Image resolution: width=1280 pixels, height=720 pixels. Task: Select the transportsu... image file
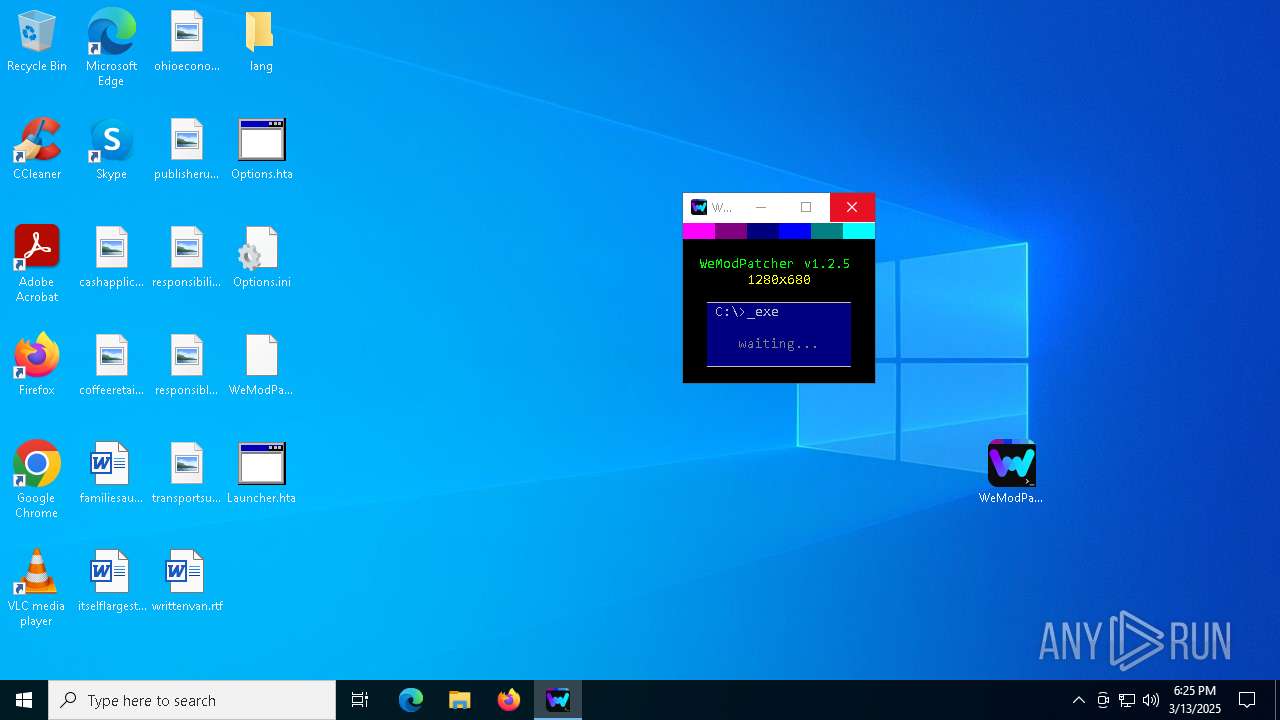pos(187,474)
